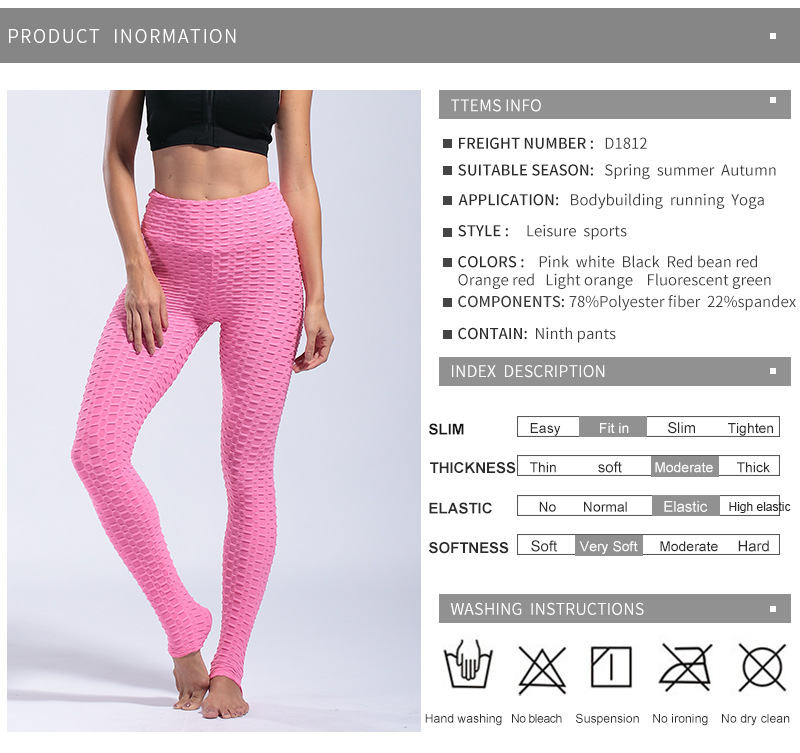Click the Washing Instructions section bar
The height and width of the screenshot is (753, 800).
[x=615, y=609]
